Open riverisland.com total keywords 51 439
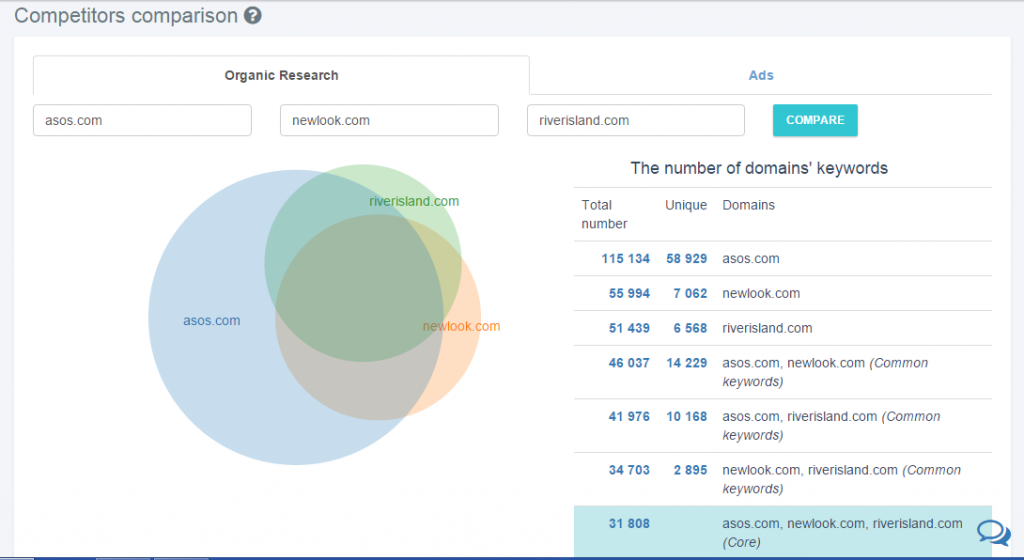The width and height of the screenshot is (1024, 560). pos(629,328)
